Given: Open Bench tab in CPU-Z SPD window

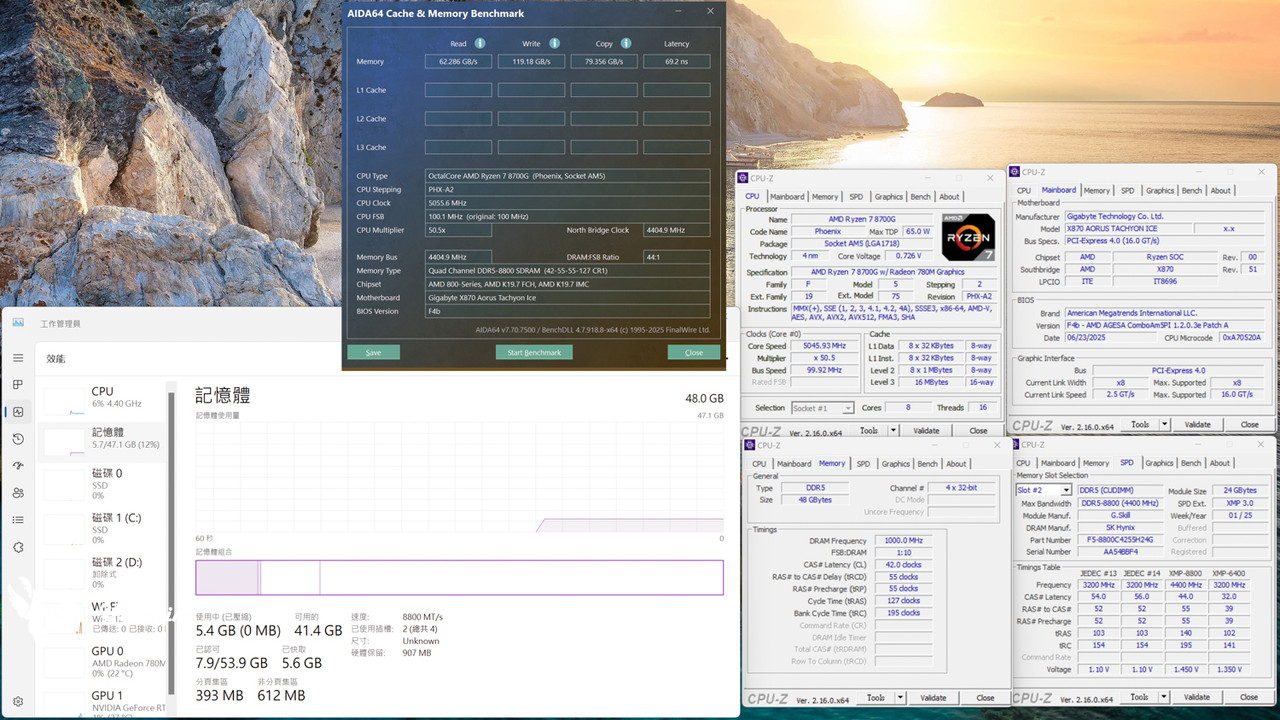Looking at the screenshot, I should click(1191, 463).
